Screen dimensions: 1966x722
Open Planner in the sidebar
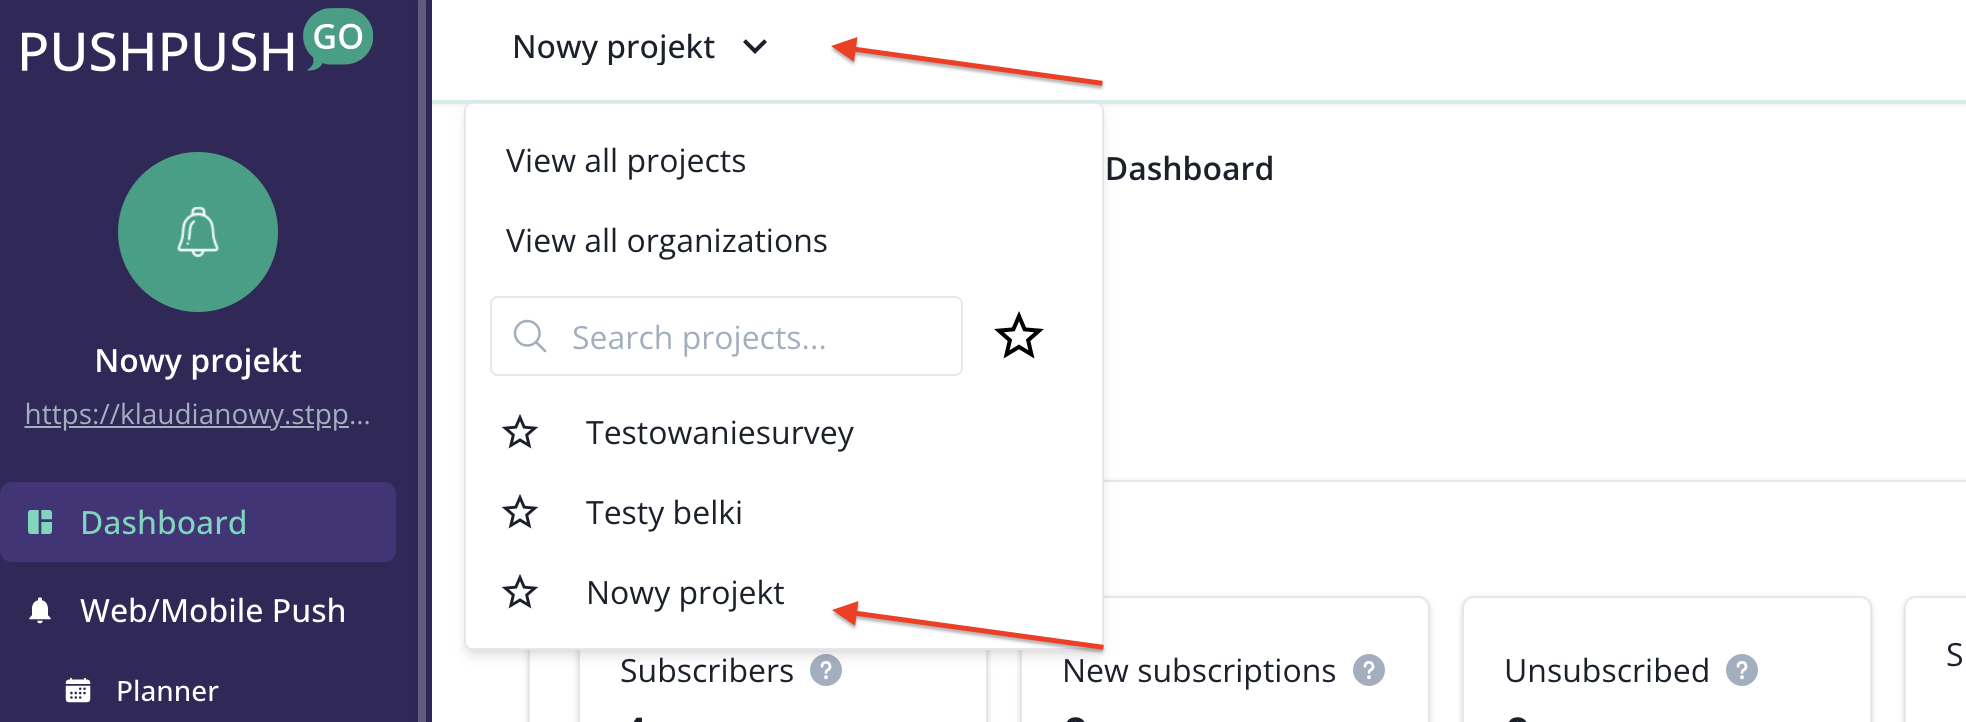pos(167,691)
